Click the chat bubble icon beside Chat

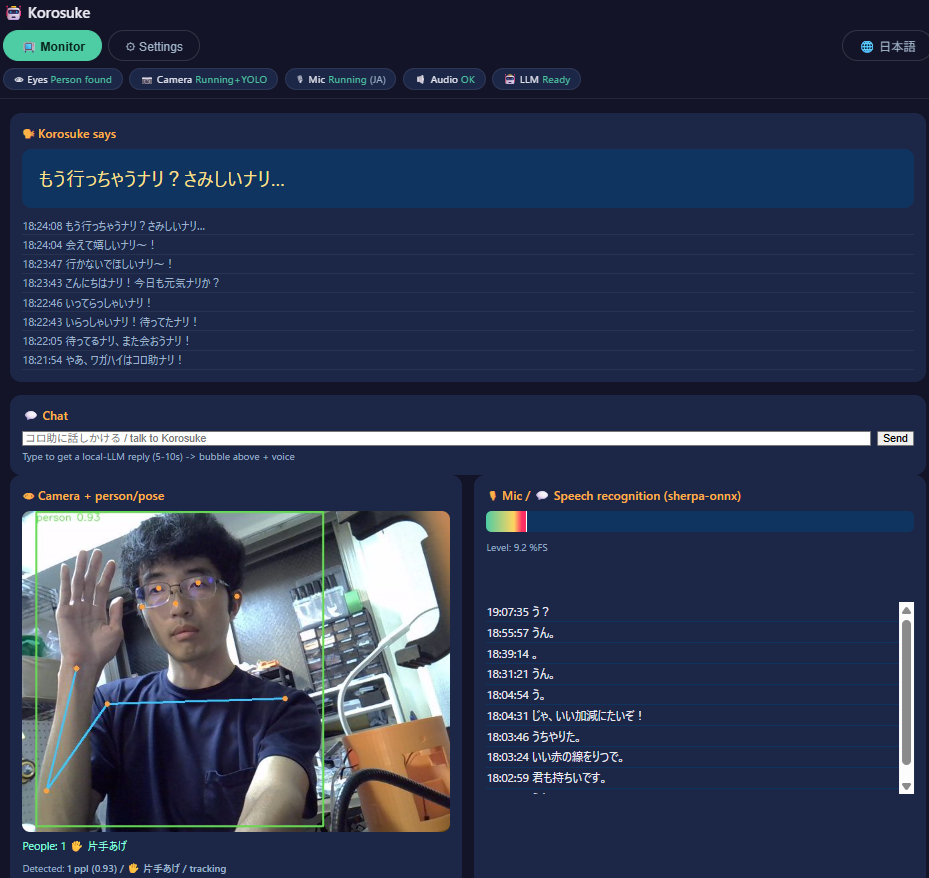[31, 416]
